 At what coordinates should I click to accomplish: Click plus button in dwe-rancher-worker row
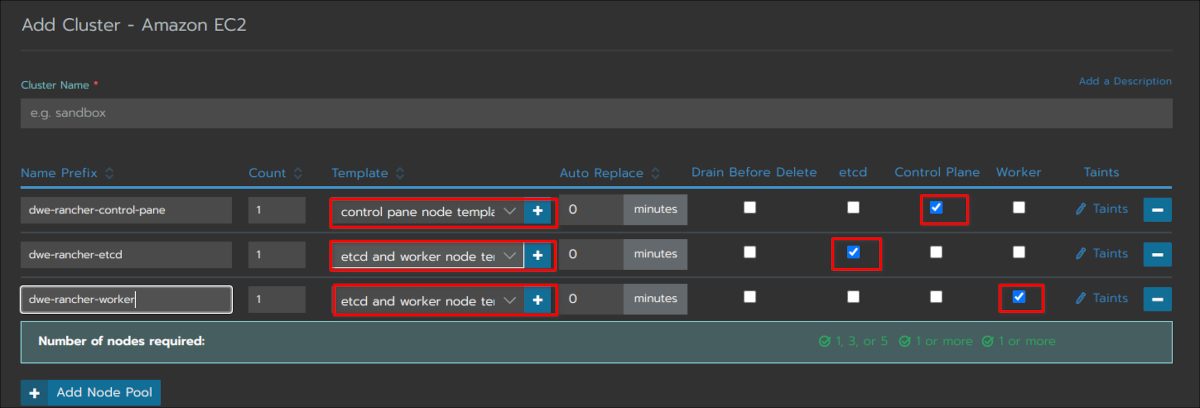pos(537,299)
